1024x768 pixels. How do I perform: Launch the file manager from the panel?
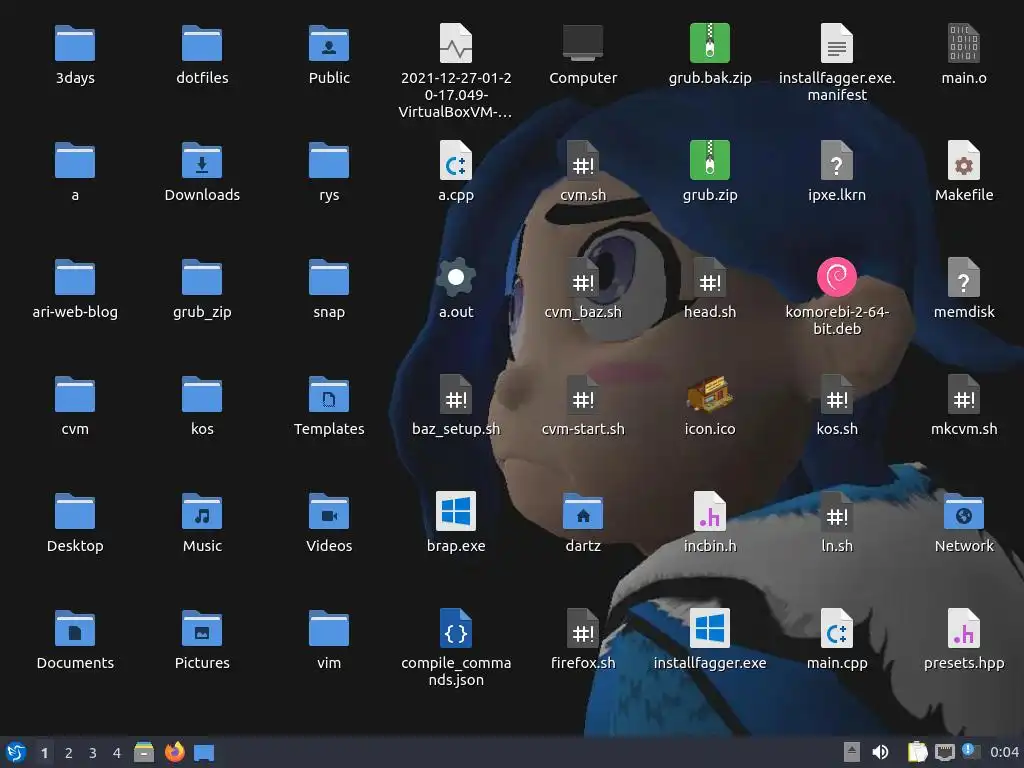144,752
